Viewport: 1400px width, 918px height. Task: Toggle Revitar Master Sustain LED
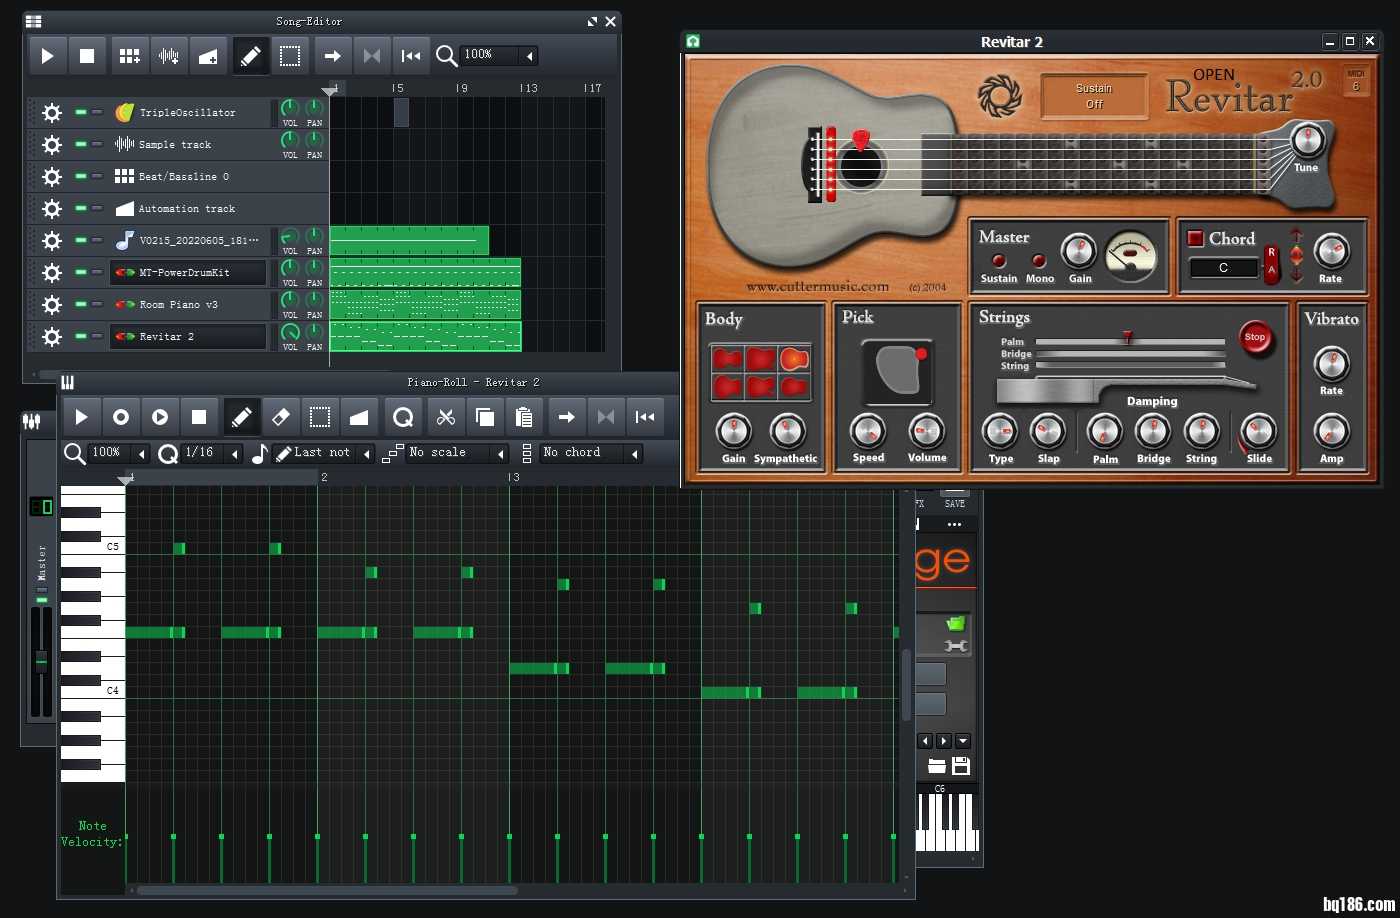(x=998, y=261)
